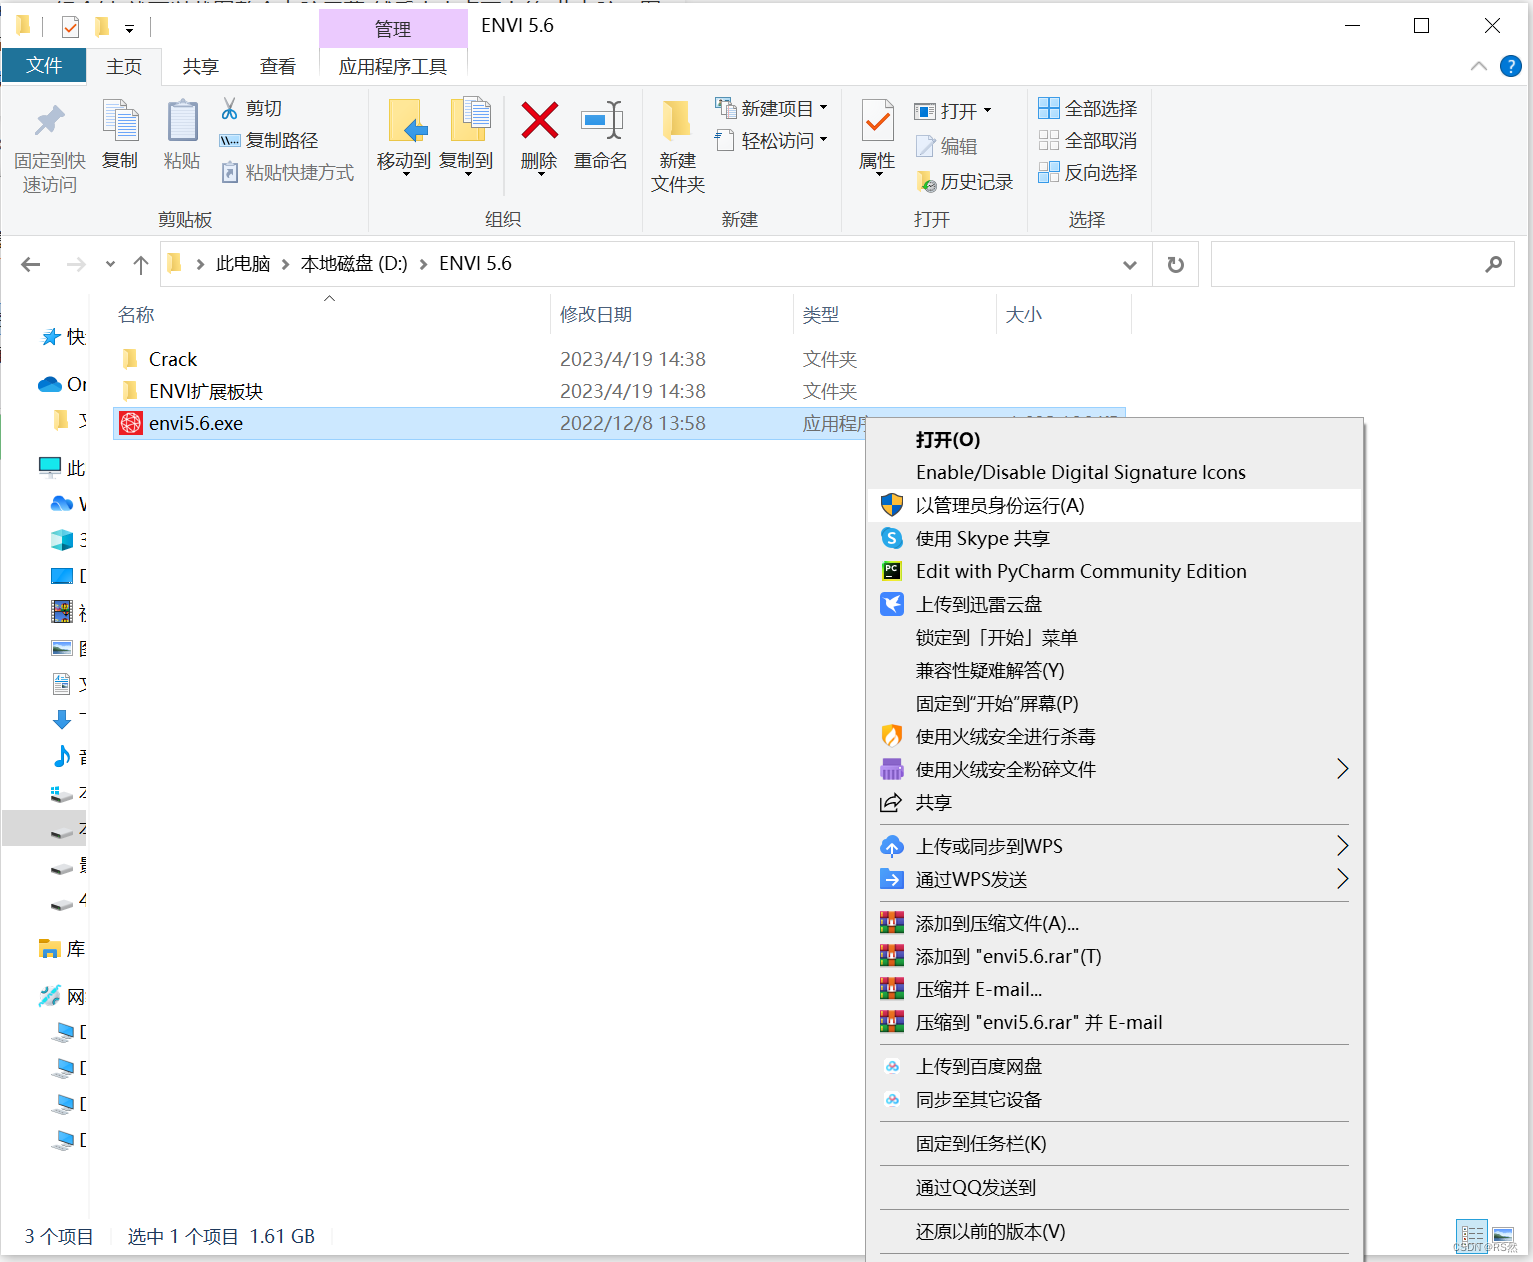The height and width of the screenshot is (1262, 1533).
Task: Choose 通过QQ发送到
Action: tap(1115, 1187)
